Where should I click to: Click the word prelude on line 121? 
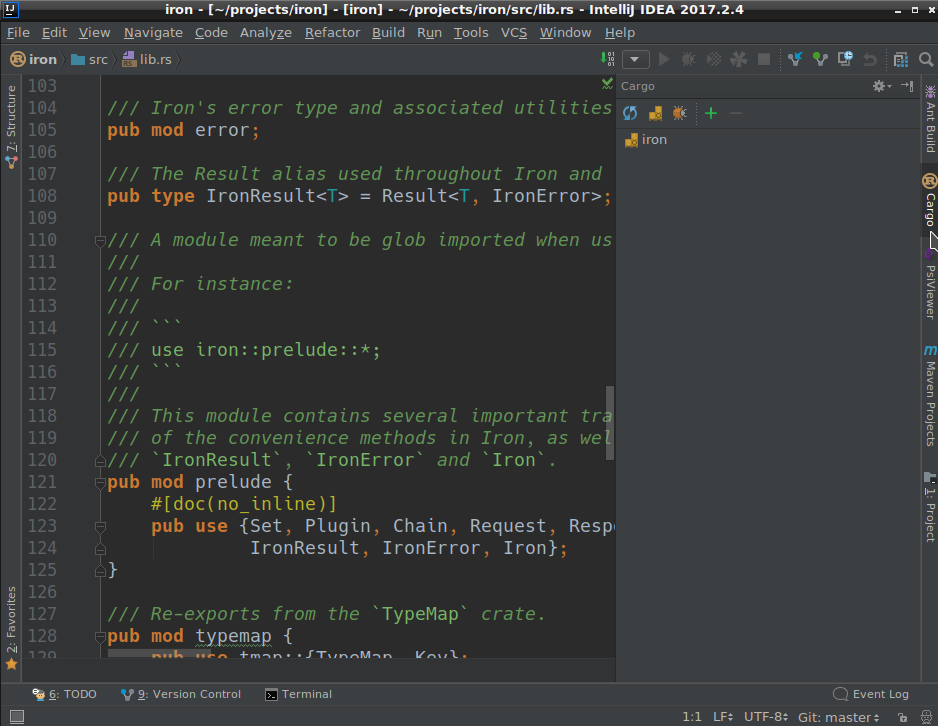coord(233,482)
